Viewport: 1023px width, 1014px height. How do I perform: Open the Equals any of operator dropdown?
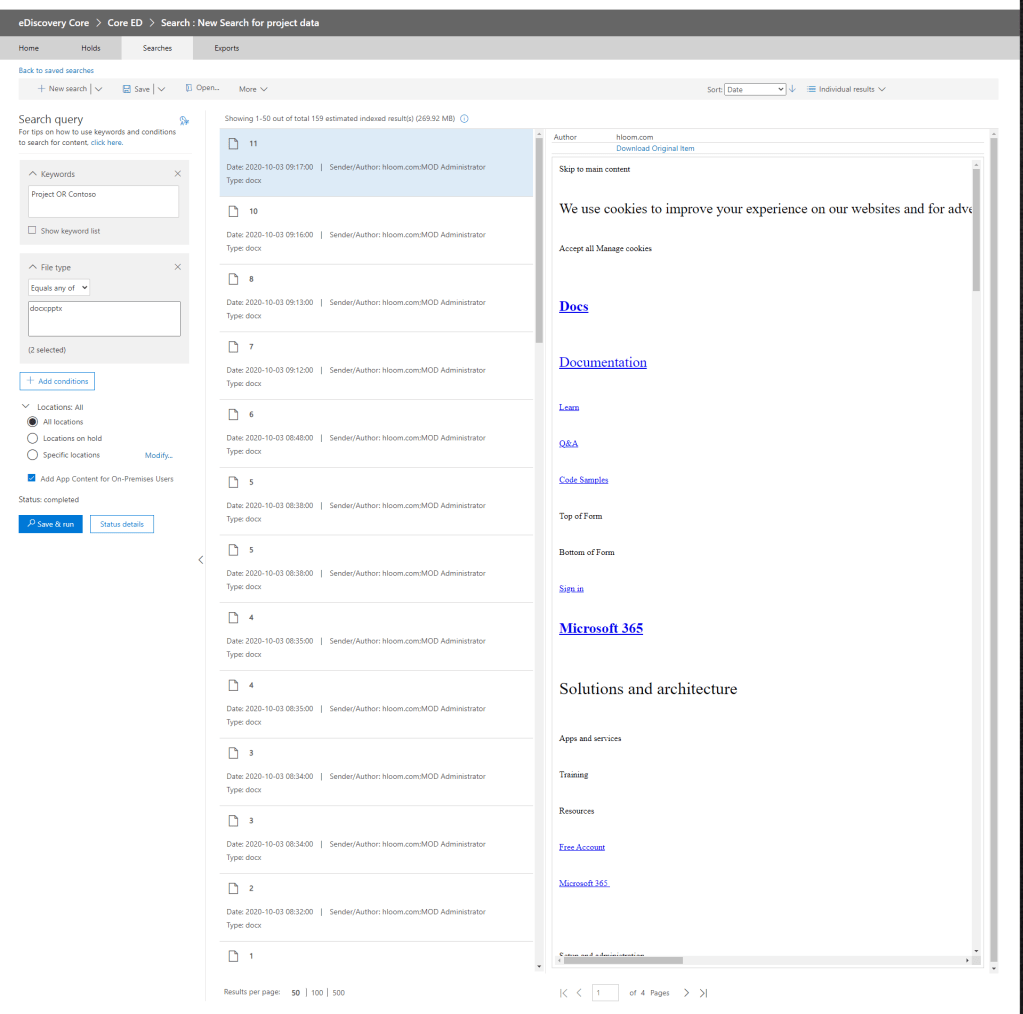(x=59, y=288)
